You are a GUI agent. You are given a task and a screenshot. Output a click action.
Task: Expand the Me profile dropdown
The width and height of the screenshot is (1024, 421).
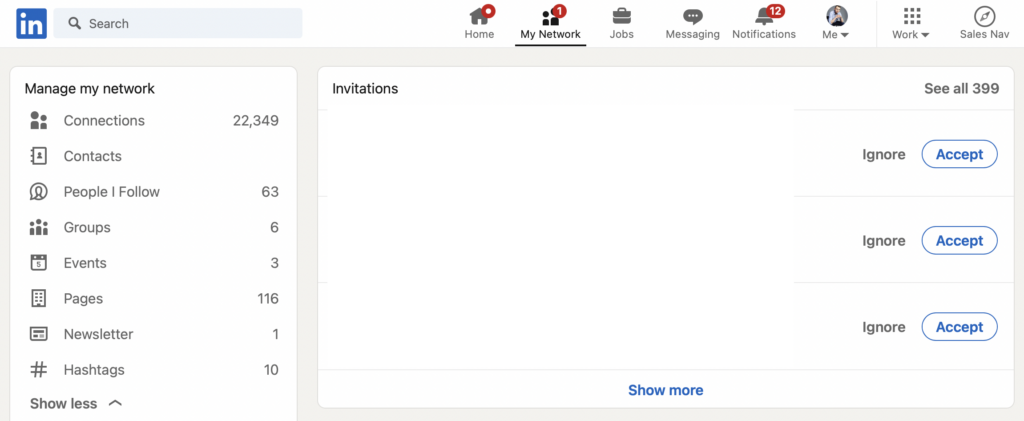[836, 23]
